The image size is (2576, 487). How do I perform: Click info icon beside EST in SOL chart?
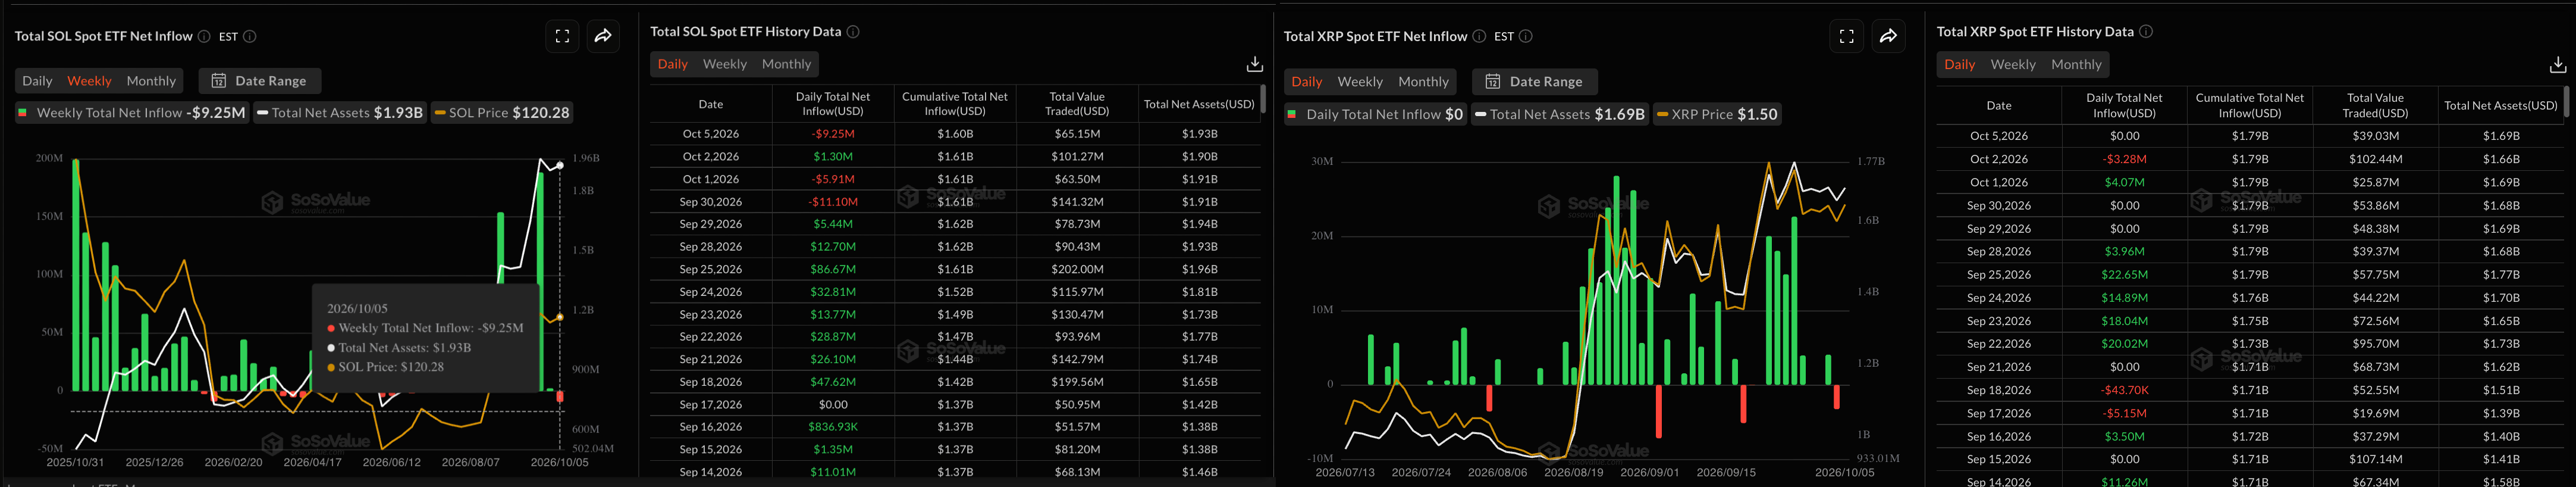(250, 36)
